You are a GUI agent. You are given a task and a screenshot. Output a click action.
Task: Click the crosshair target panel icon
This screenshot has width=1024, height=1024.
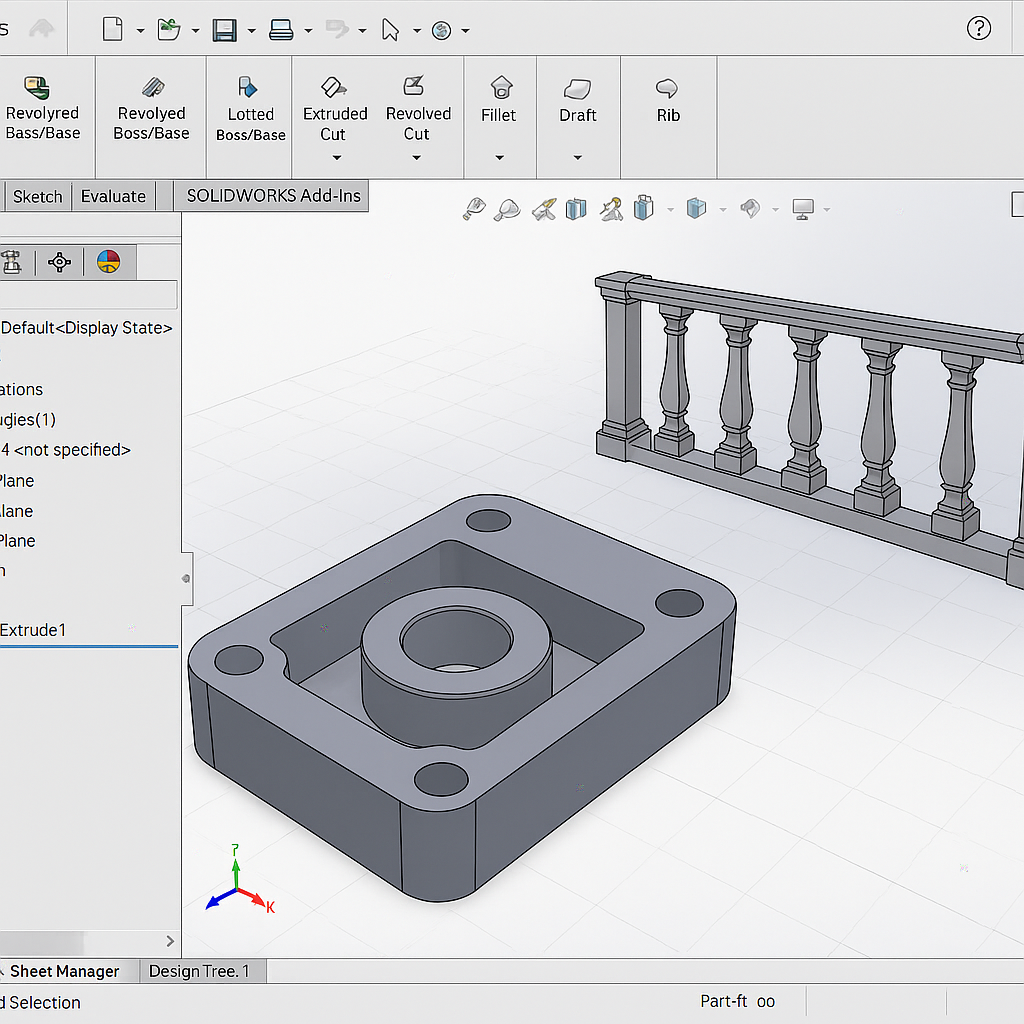click(x=60, y=262)
